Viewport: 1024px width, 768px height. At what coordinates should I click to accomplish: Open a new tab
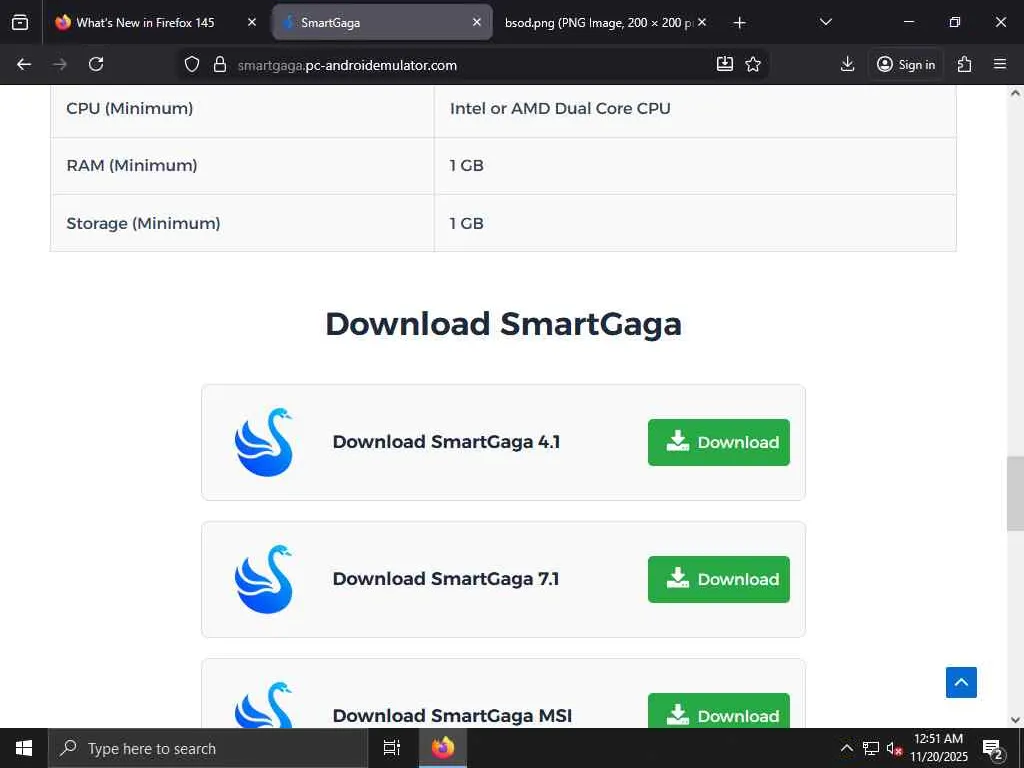(739, 23)
